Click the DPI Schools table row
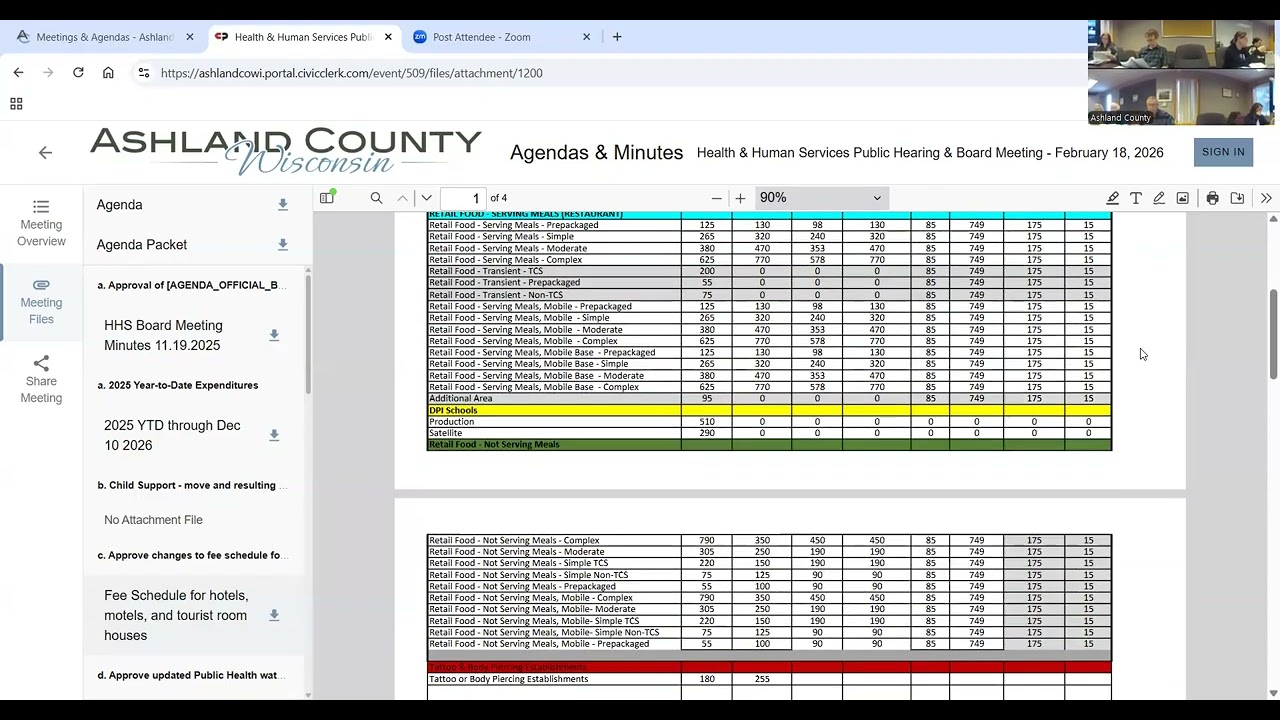1280x720 pixels. pos(769,410)
